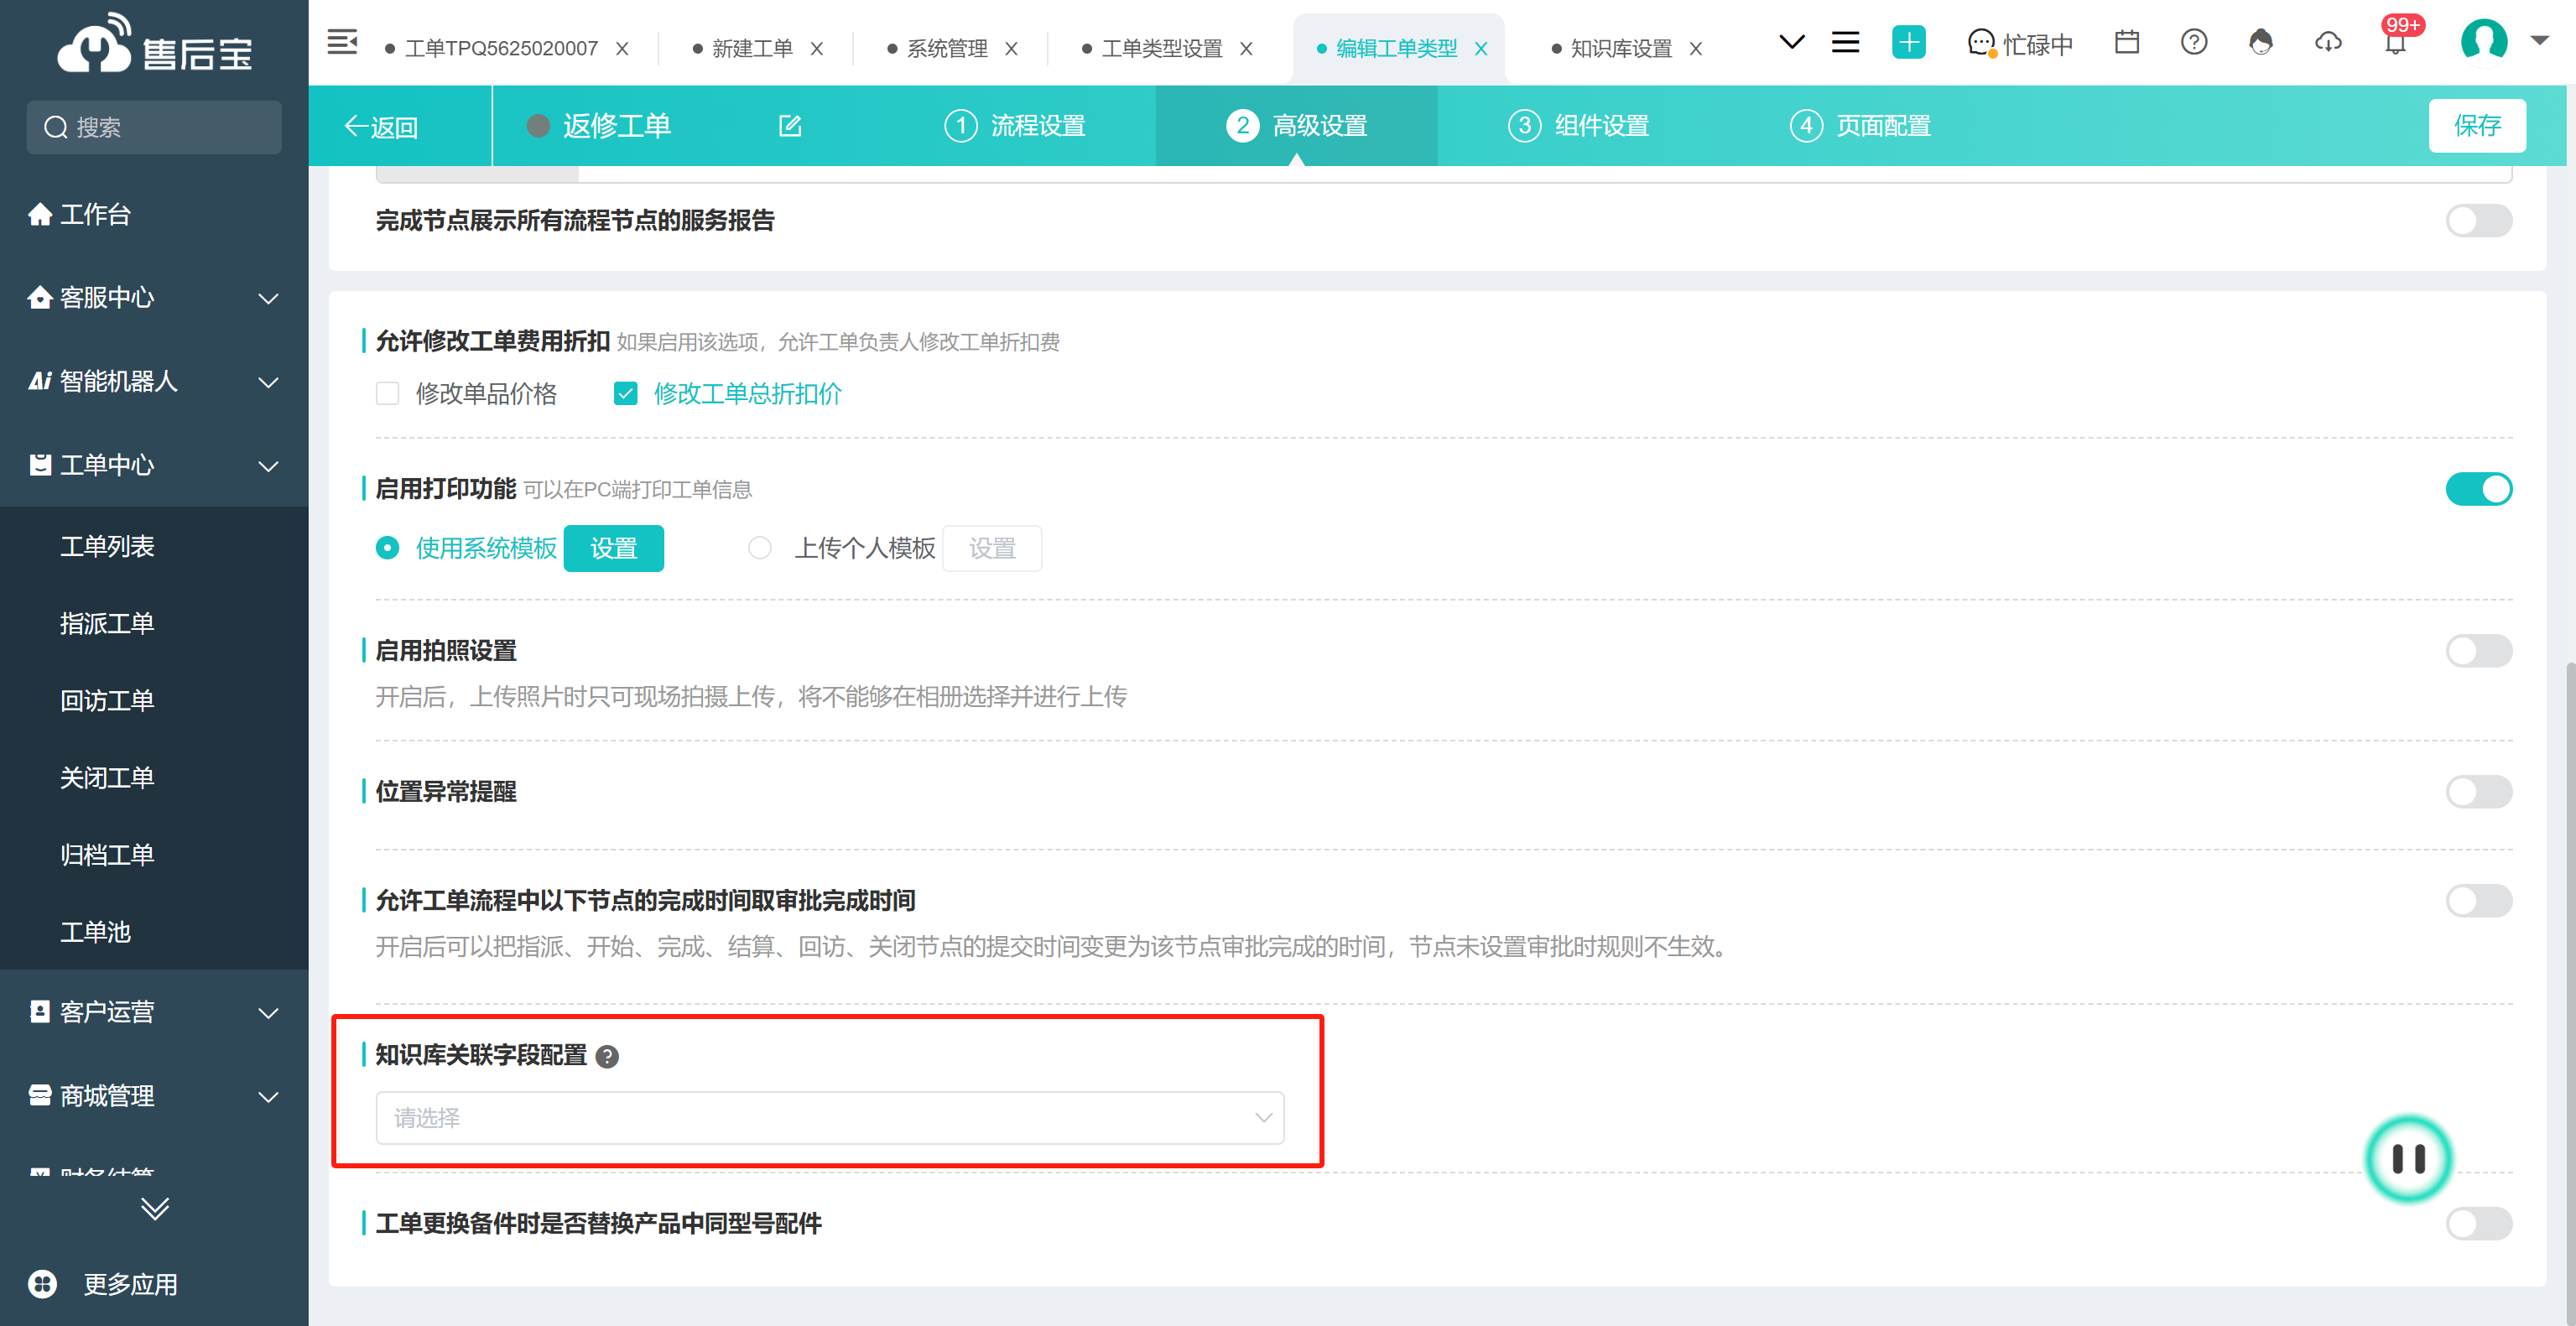Click the green plus quick-create icon
Screen dimensions: 2576x1326
[x=1908, y=42]
